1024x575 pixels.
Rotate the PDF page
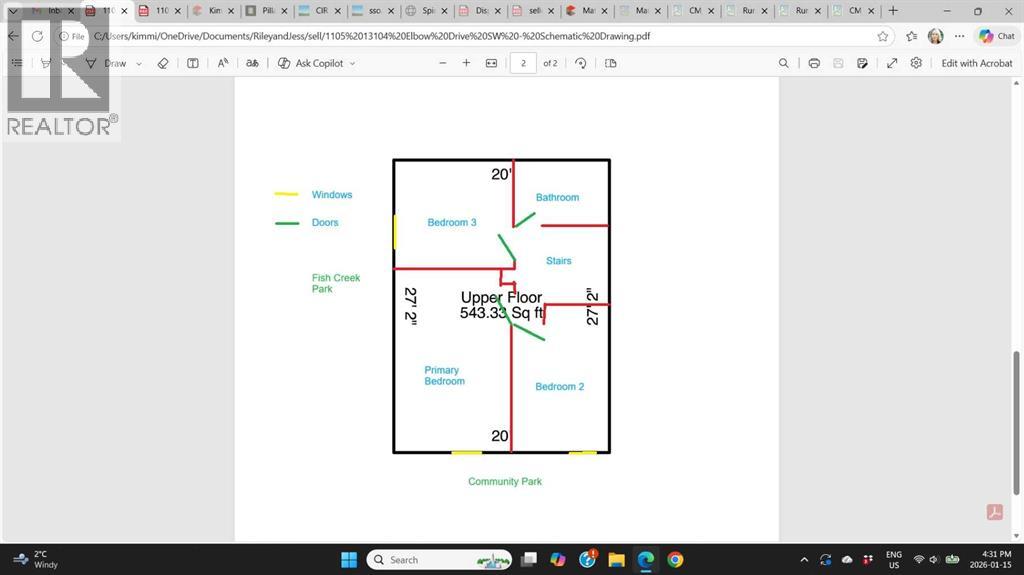tap(581, 63)
